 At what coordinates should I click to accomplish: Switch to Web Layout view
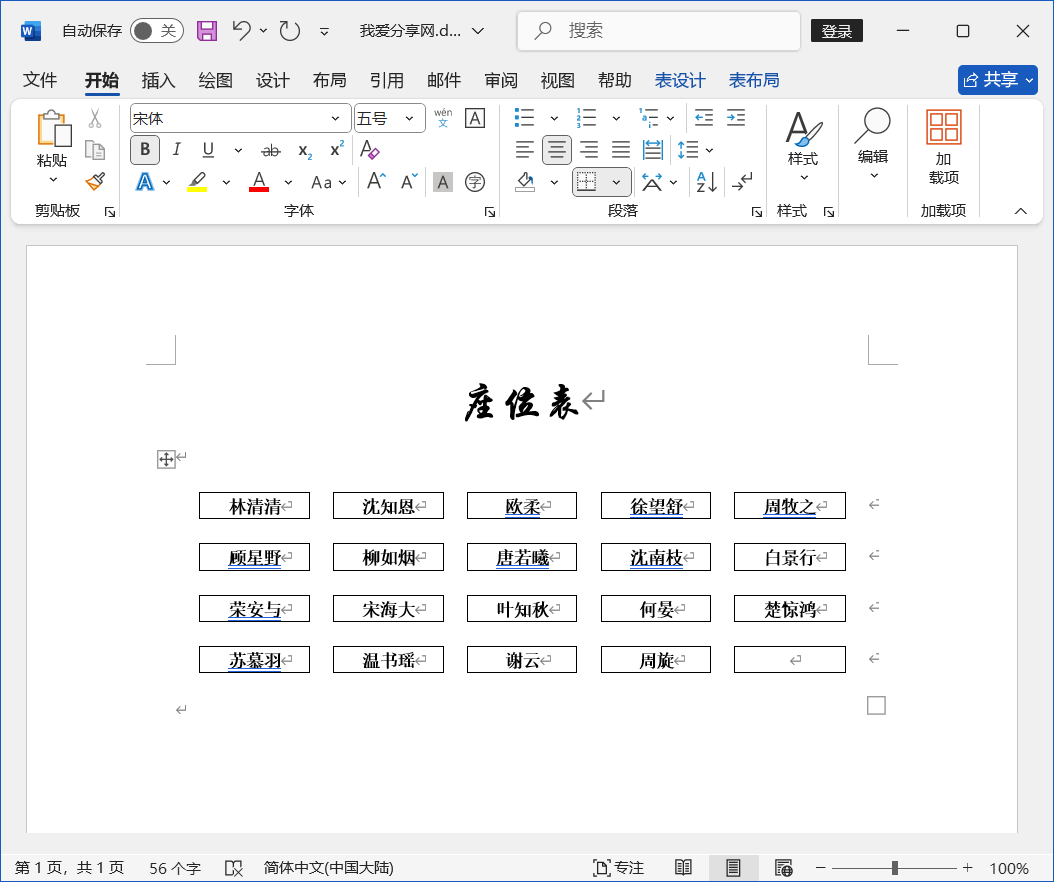[x=784, y=868]
